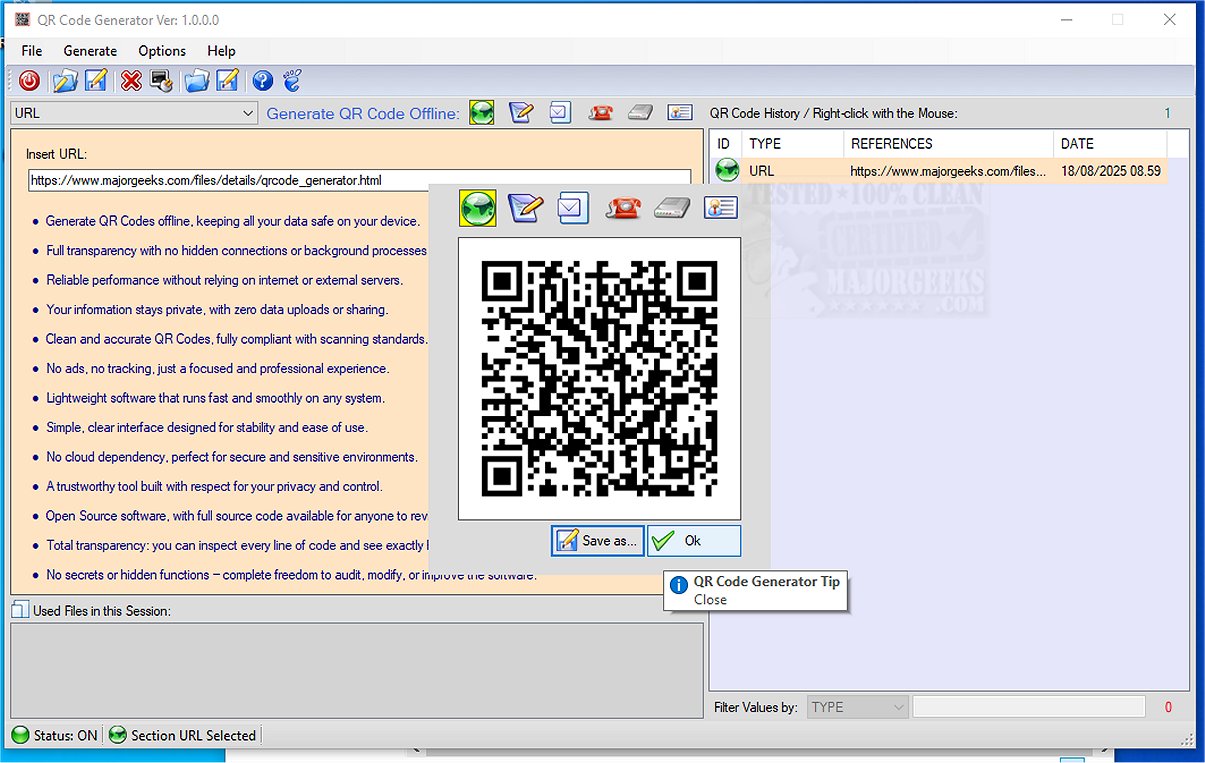The height and width of the screenshot is (763, 1205).
Task: Open the Generate menu
Action: pos(90,51)
